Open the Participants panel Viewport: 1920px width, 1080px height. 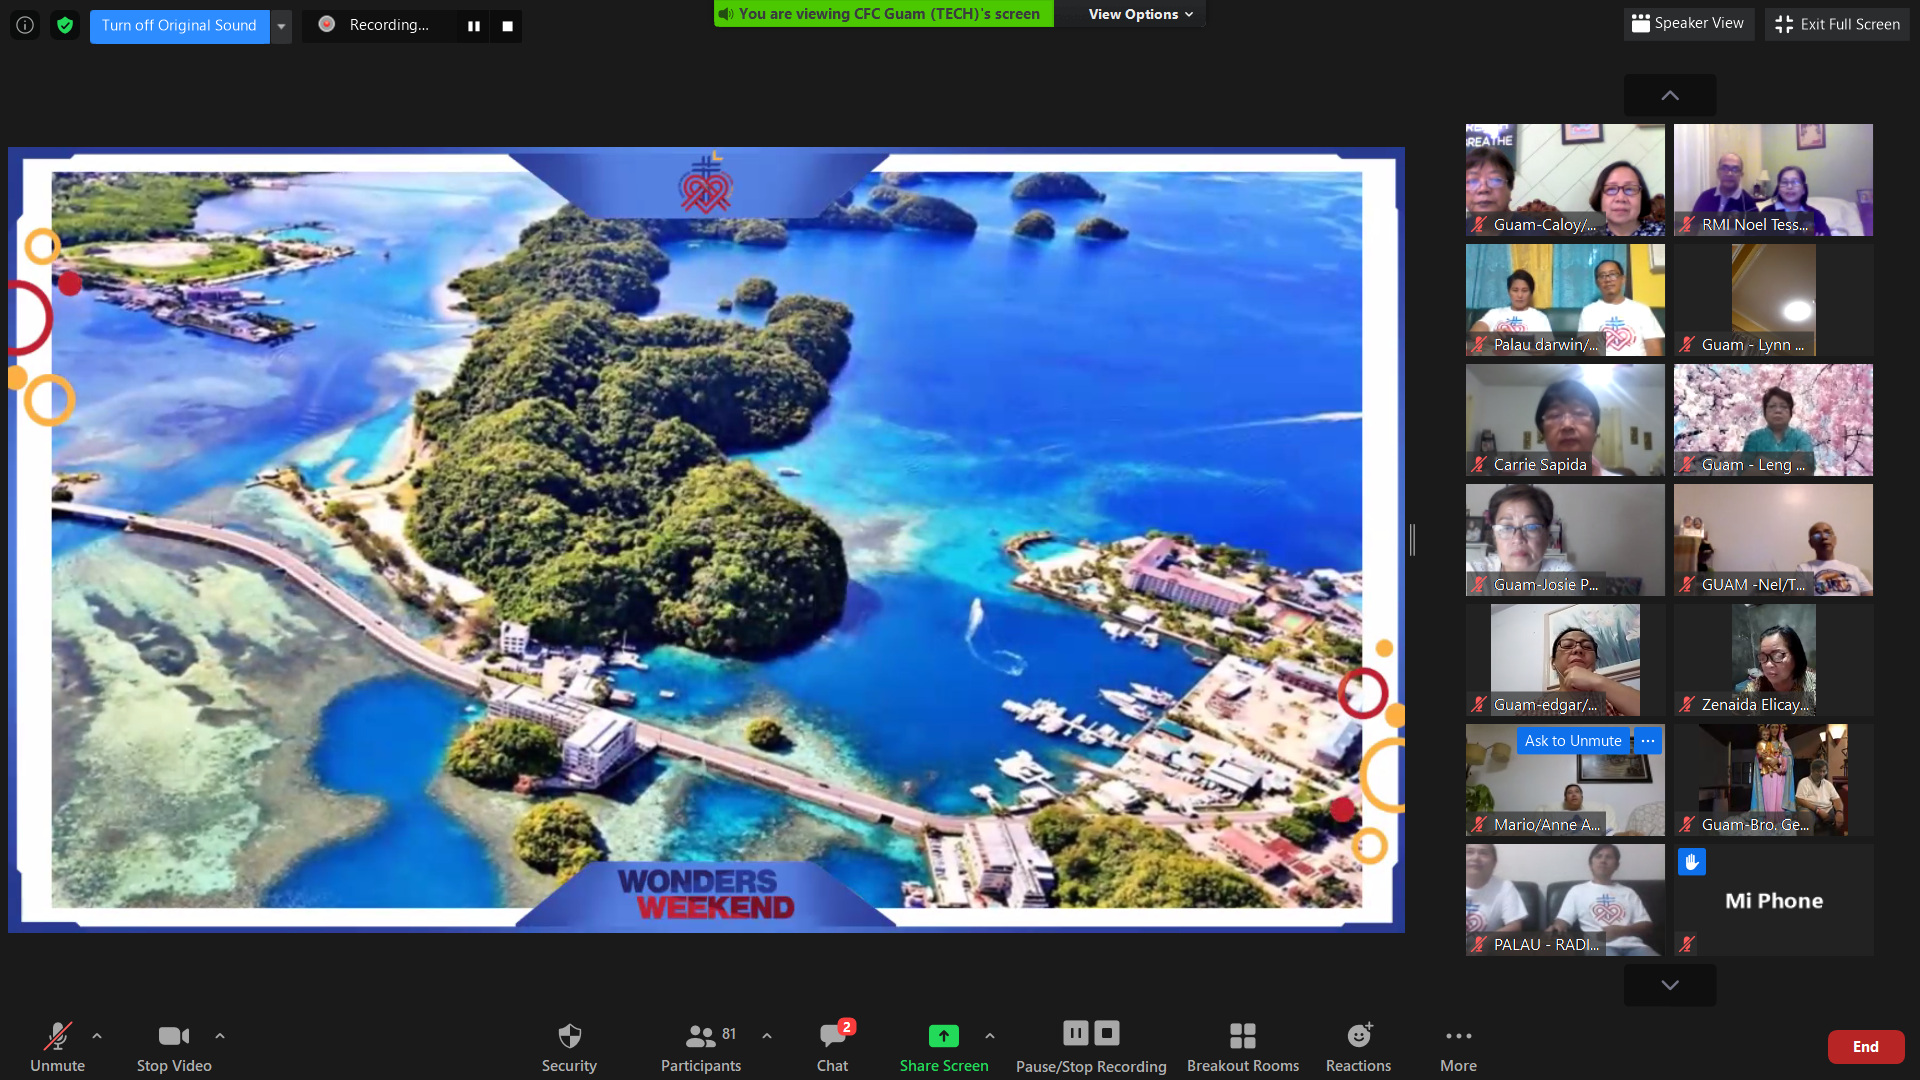coord(701,1046)
